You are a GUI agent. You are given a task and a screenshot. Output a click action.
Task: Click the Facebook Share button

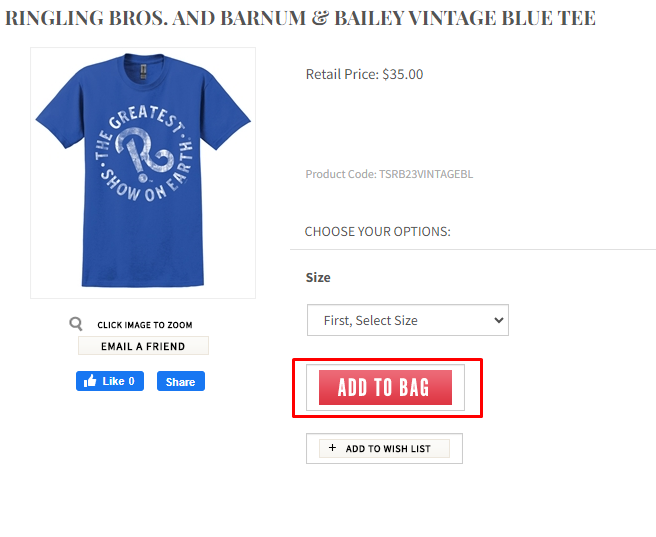pyautogui.click(x=181, y=381)
